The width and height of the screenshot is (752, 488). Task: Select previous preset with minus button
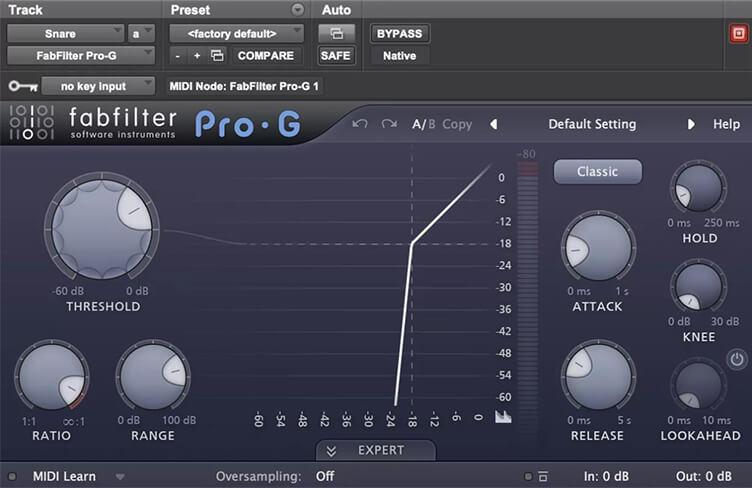(x=177, y=56)
